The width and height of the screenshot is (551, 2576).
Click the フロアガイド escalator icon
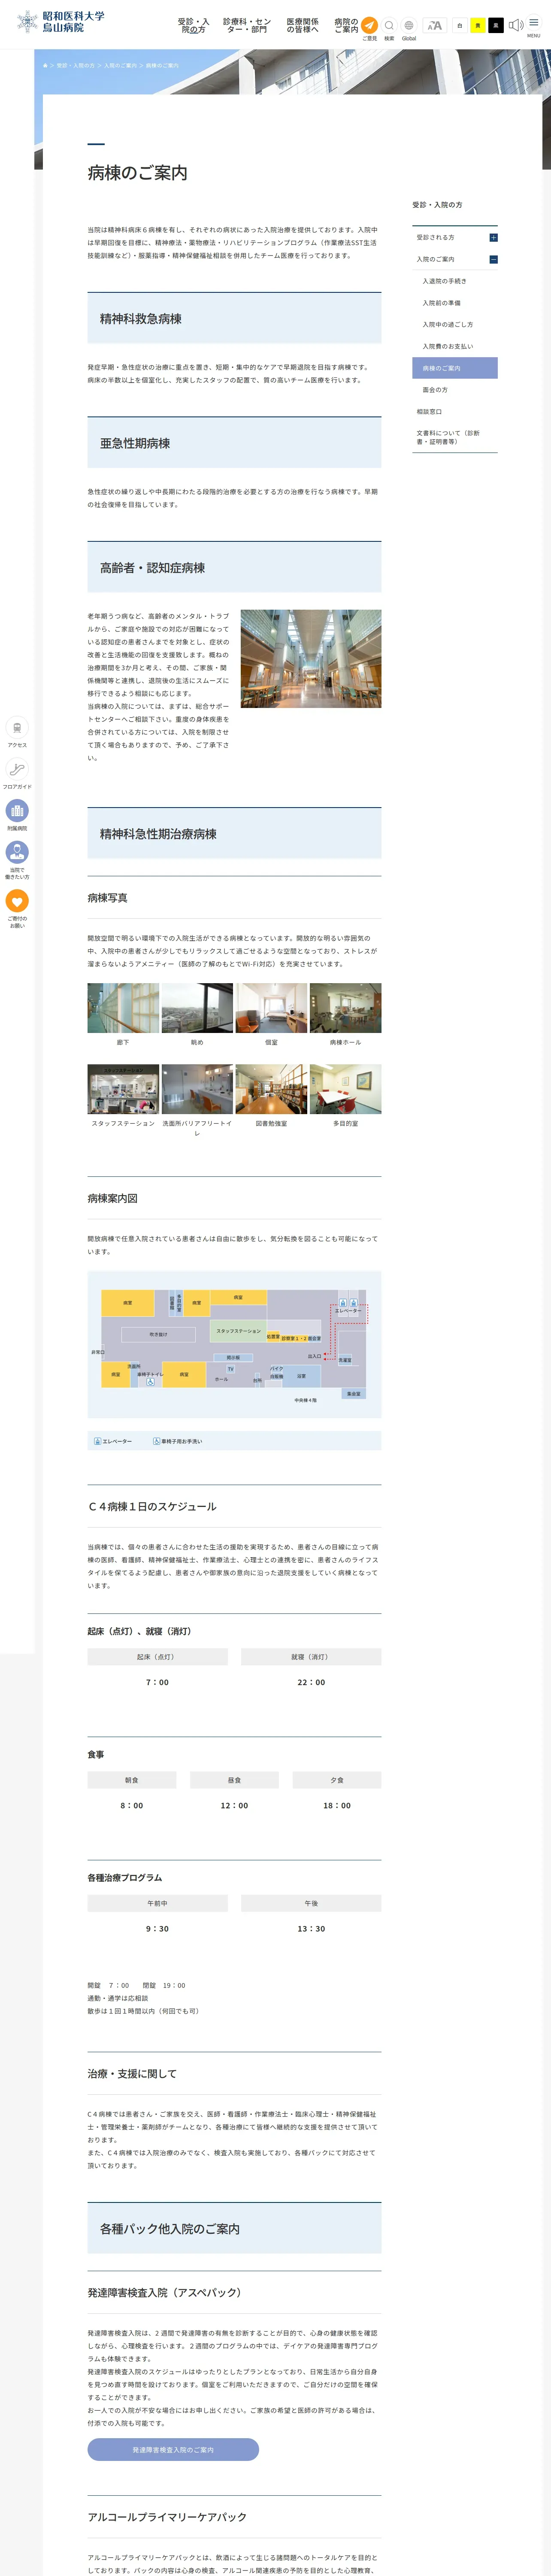(17, 769)
